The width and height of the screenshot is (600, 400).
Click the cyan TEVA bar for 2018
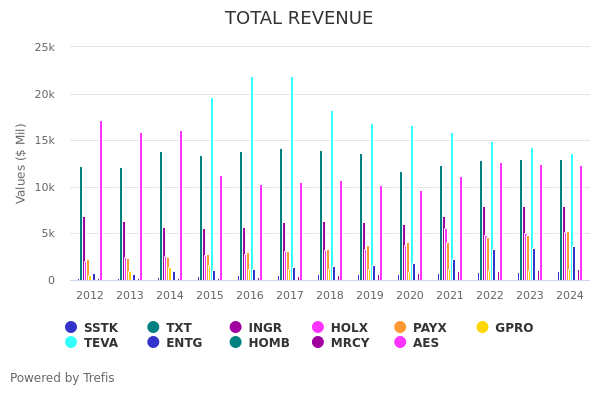tap(332, 195)
